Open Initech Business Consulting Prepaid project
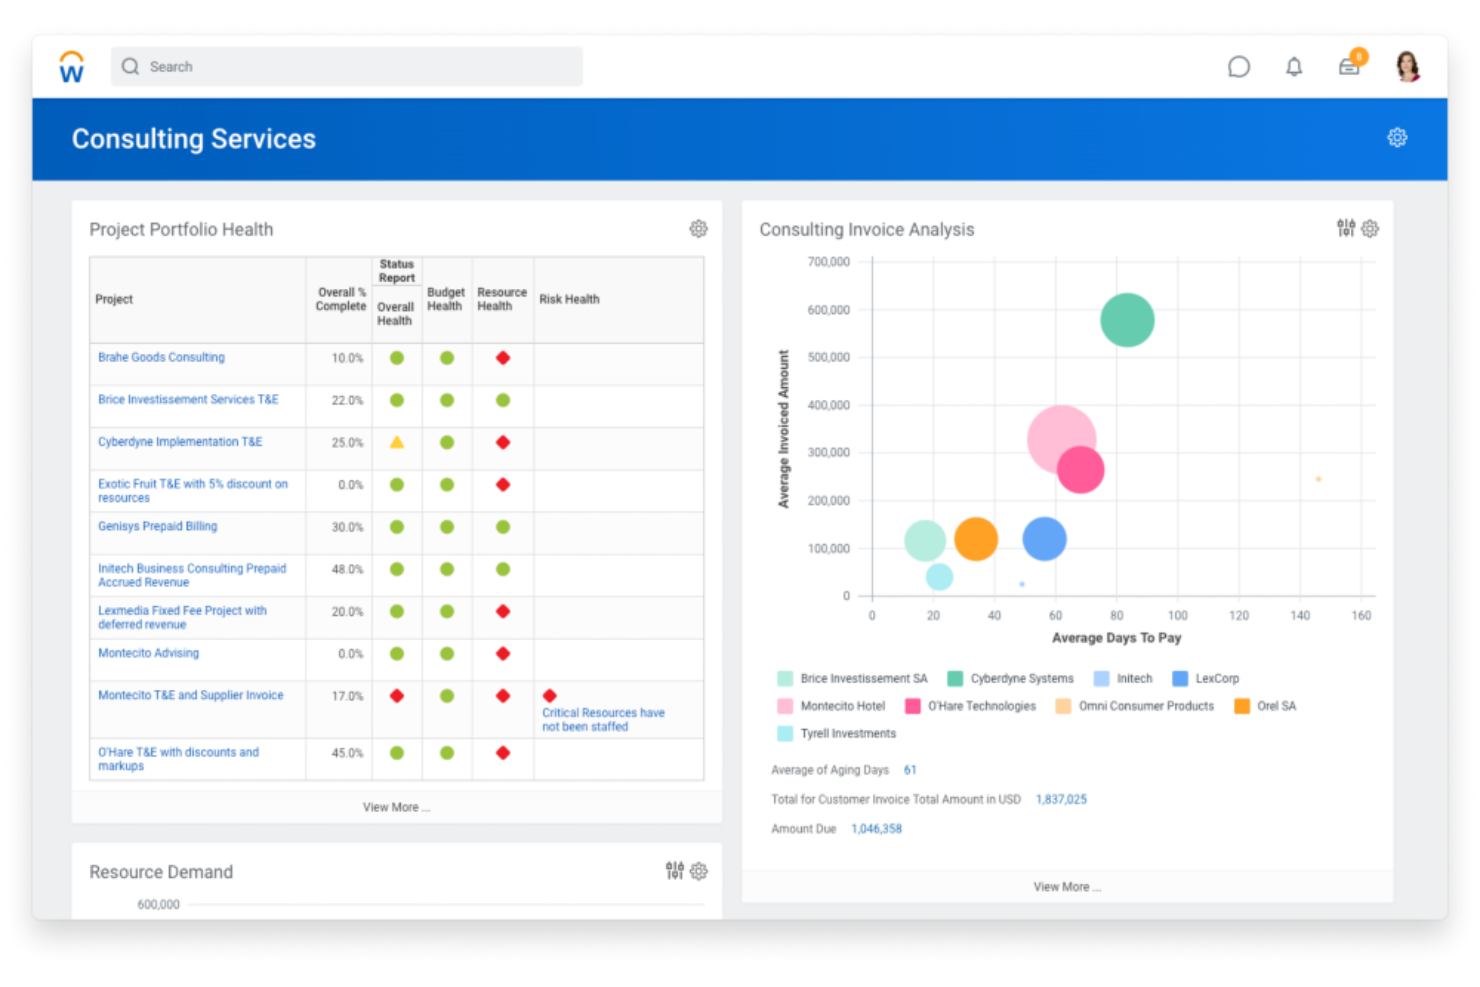 (x=192, y=575)
